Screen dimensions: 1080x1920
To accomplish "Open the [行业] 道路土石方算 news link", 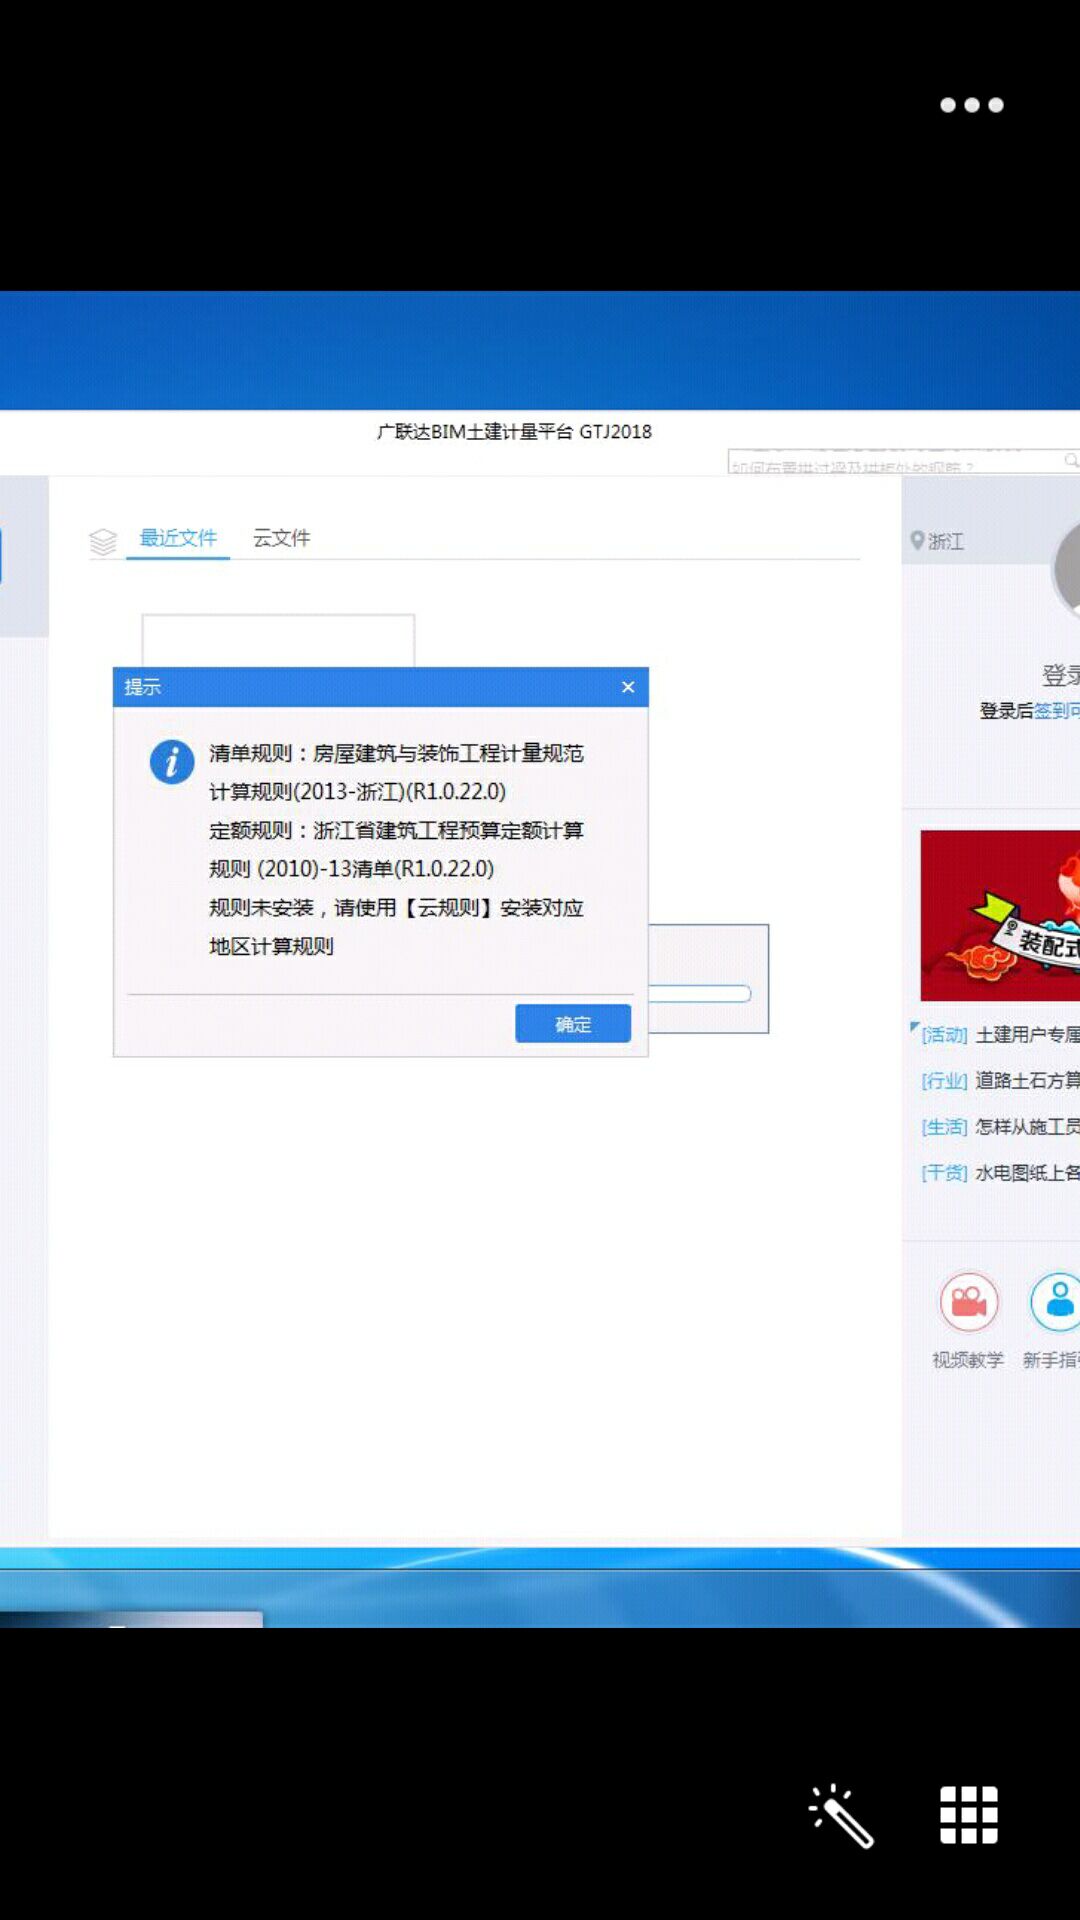I will point(1000,1081).
